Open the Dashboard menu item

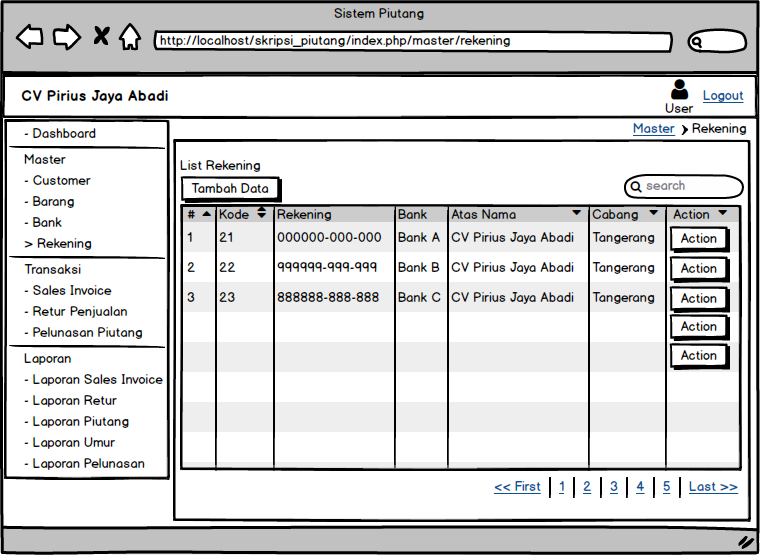[60, 133]
